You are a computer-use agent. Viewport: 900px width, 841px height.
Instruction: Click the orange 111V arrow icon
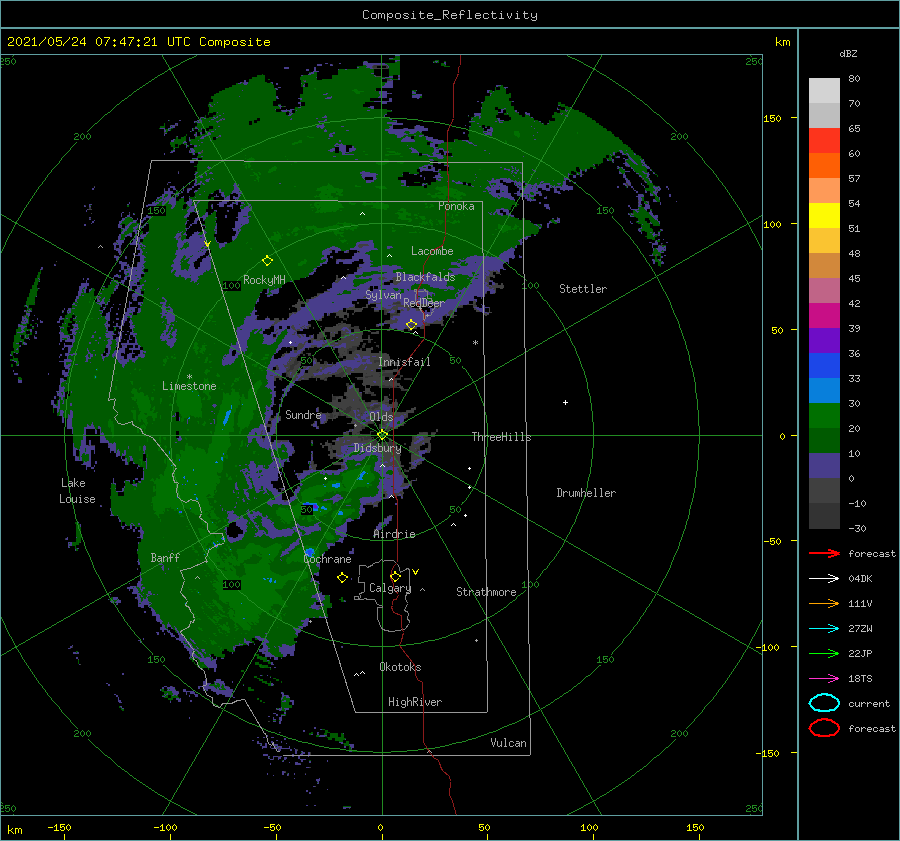(824, 603)
